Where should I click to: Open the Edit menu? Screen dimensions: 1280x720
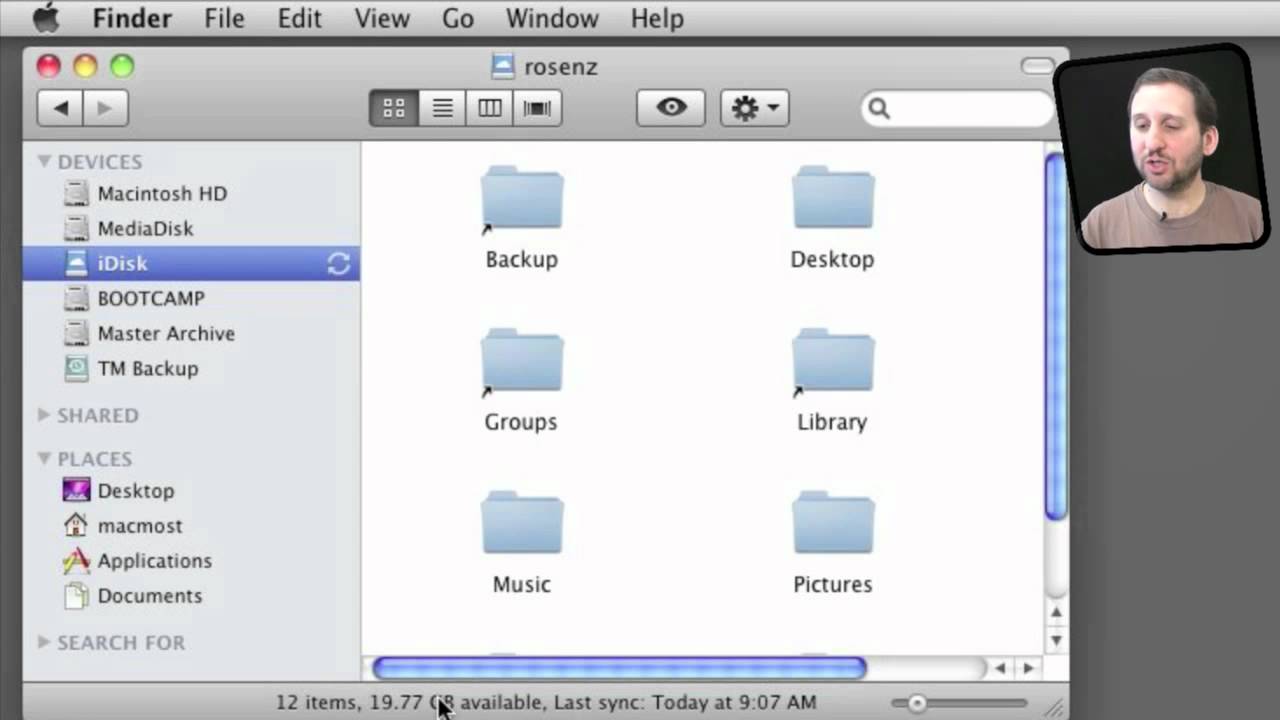tap(299, 18)
